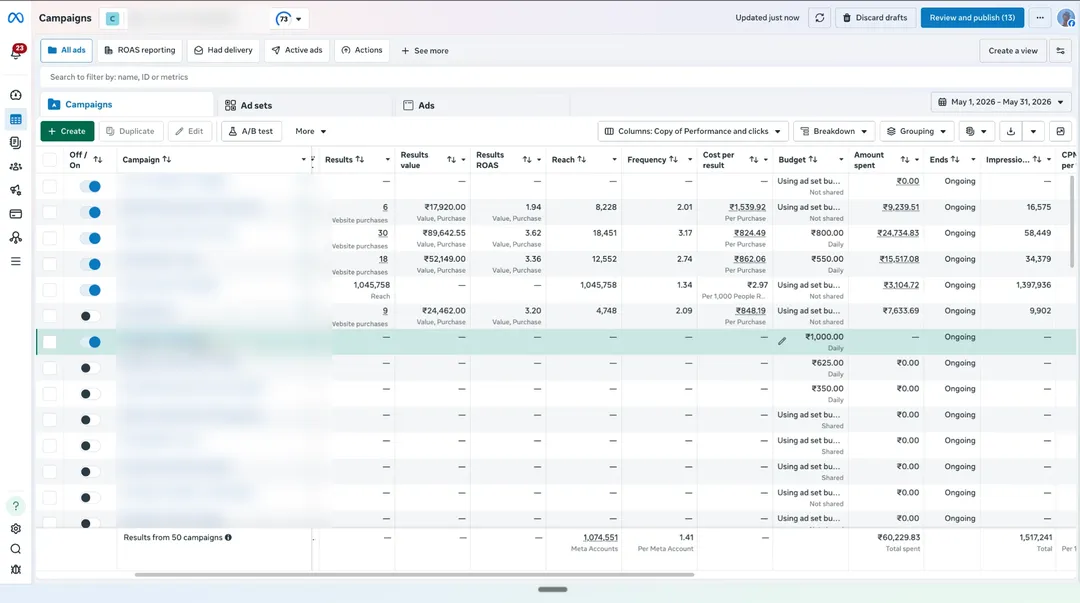This screenshot has height=603, width=1080.
Task: Click the vertical table scrollbar
Action: 1071,221
